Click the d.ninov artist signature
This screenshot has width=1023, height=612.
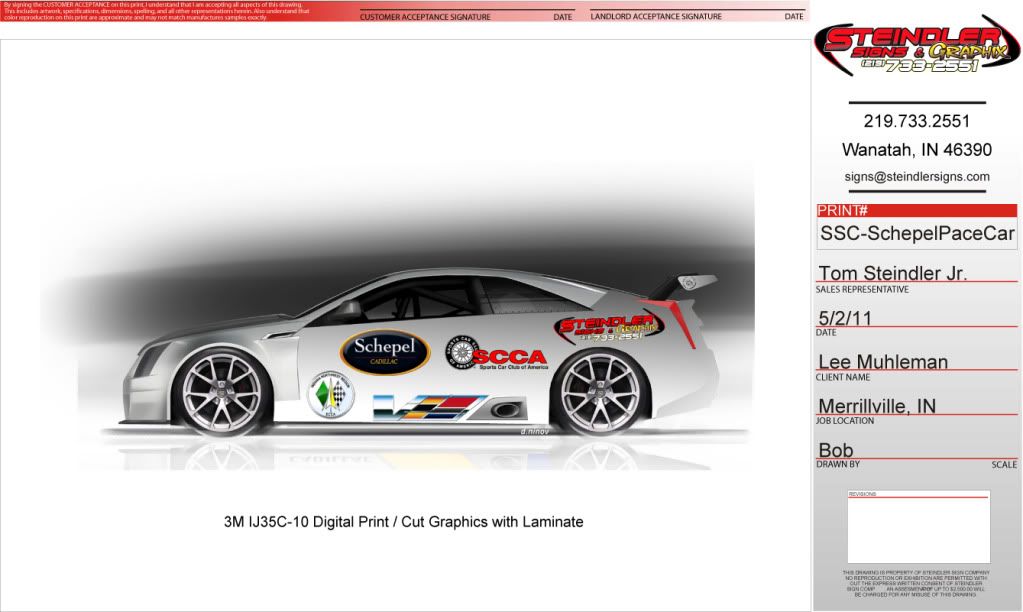tap(534, 431)
